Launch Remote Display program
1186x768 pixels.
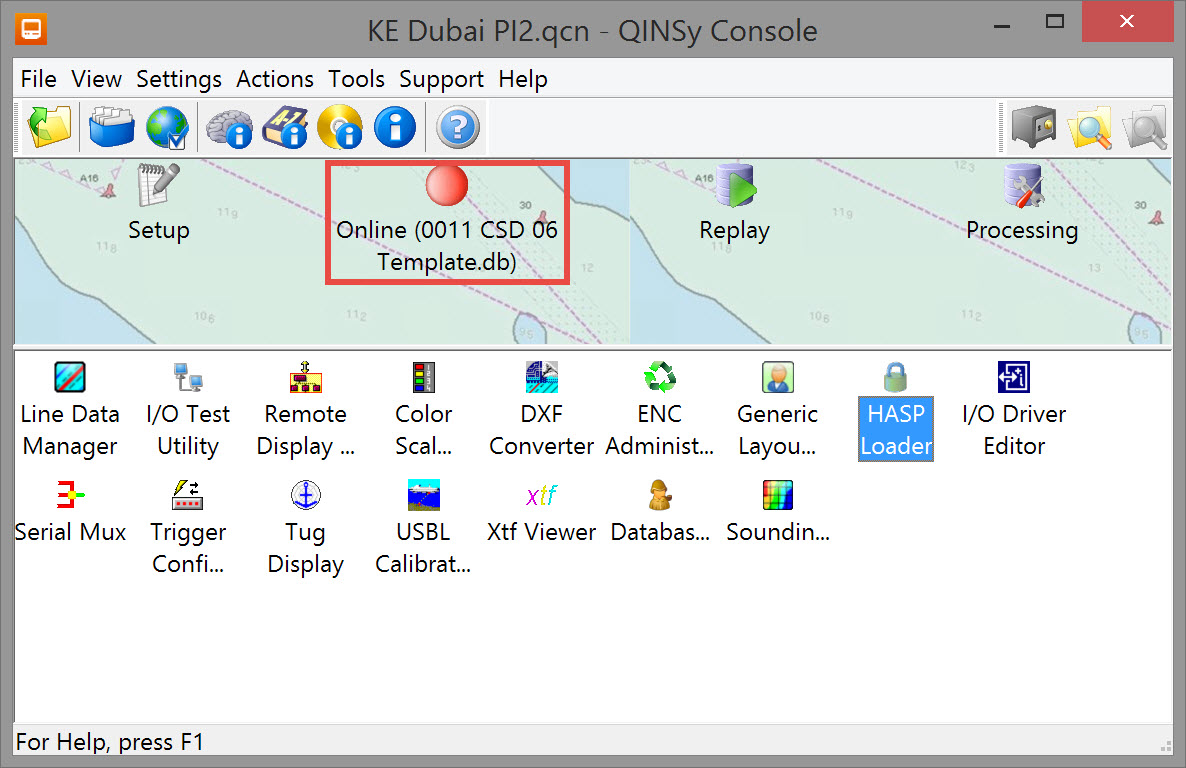(306, 409)
